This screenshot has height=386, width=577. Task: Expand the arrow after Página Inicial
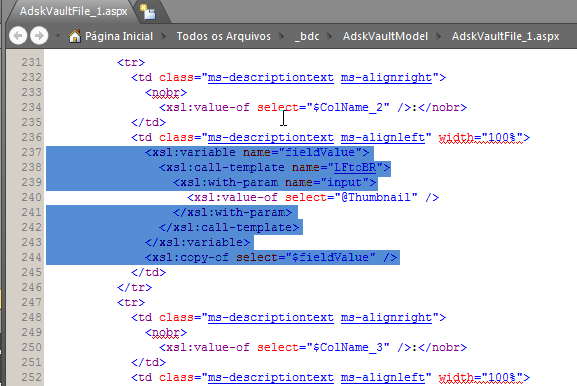click(163, 36)
